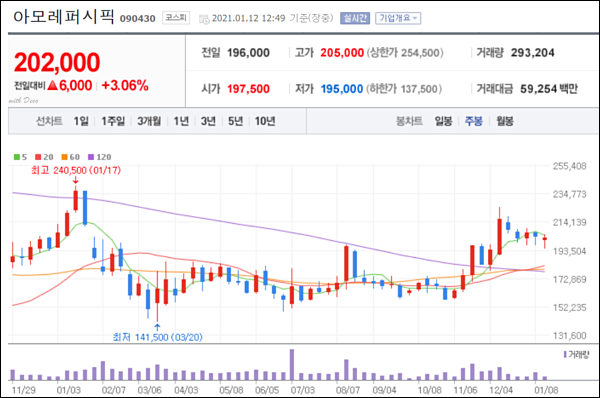Click the orange 60 moving-average legend swatch
This screenshot has width=600, height=398.
click(x=64, y=157)
